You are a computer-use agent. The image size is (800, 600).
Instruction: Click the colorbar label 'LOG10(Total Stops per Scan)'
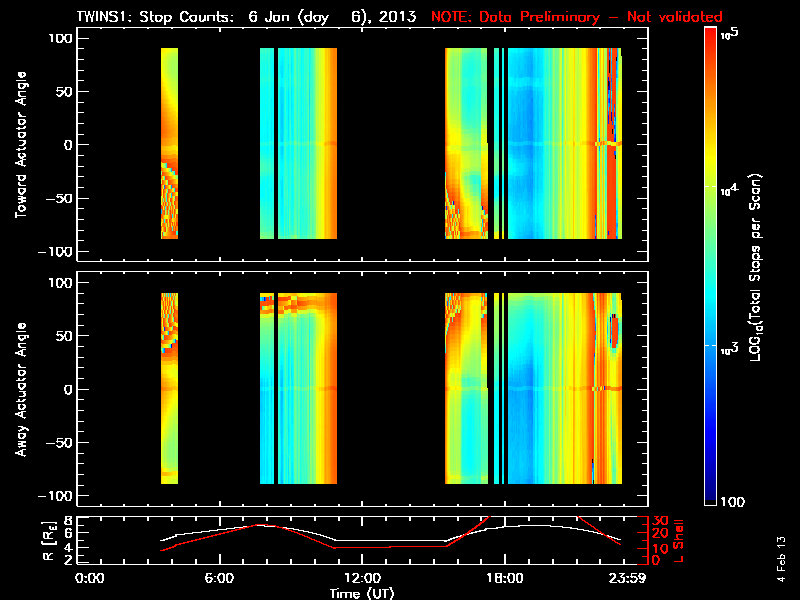coord(756,267)
